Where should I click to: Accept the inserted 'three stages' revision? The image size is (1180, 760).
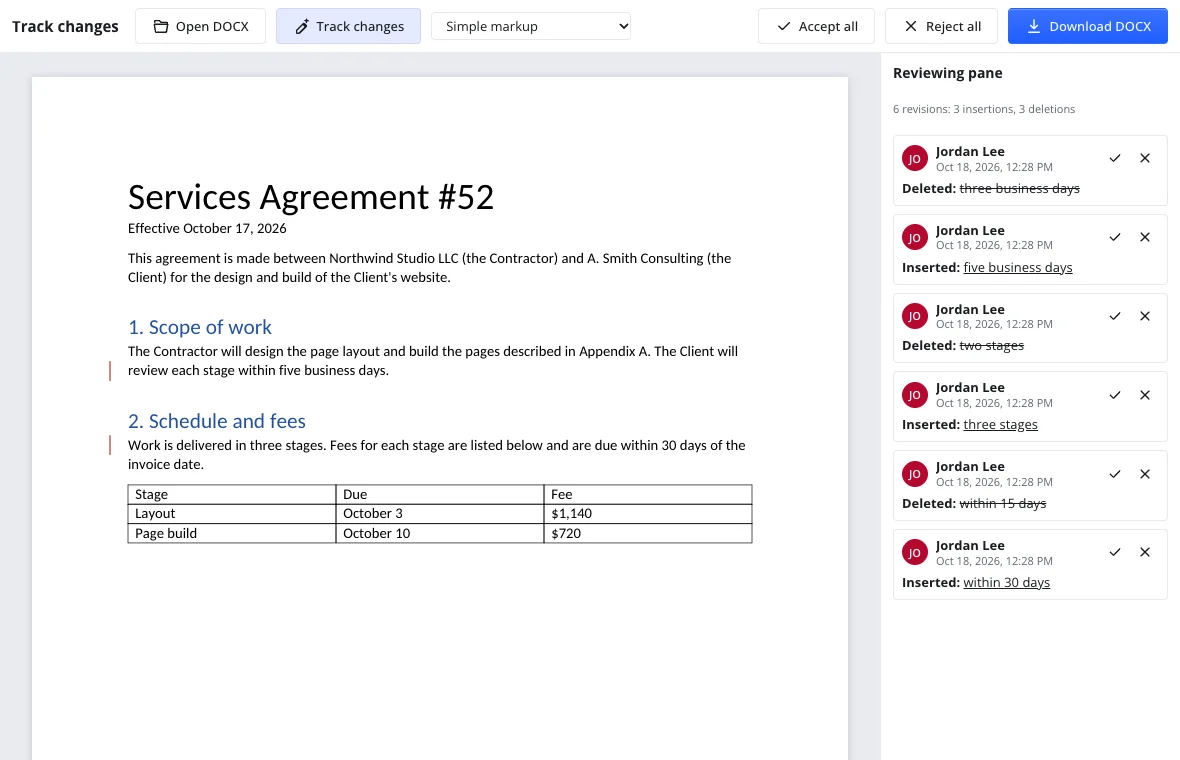tap(1115, 395)
